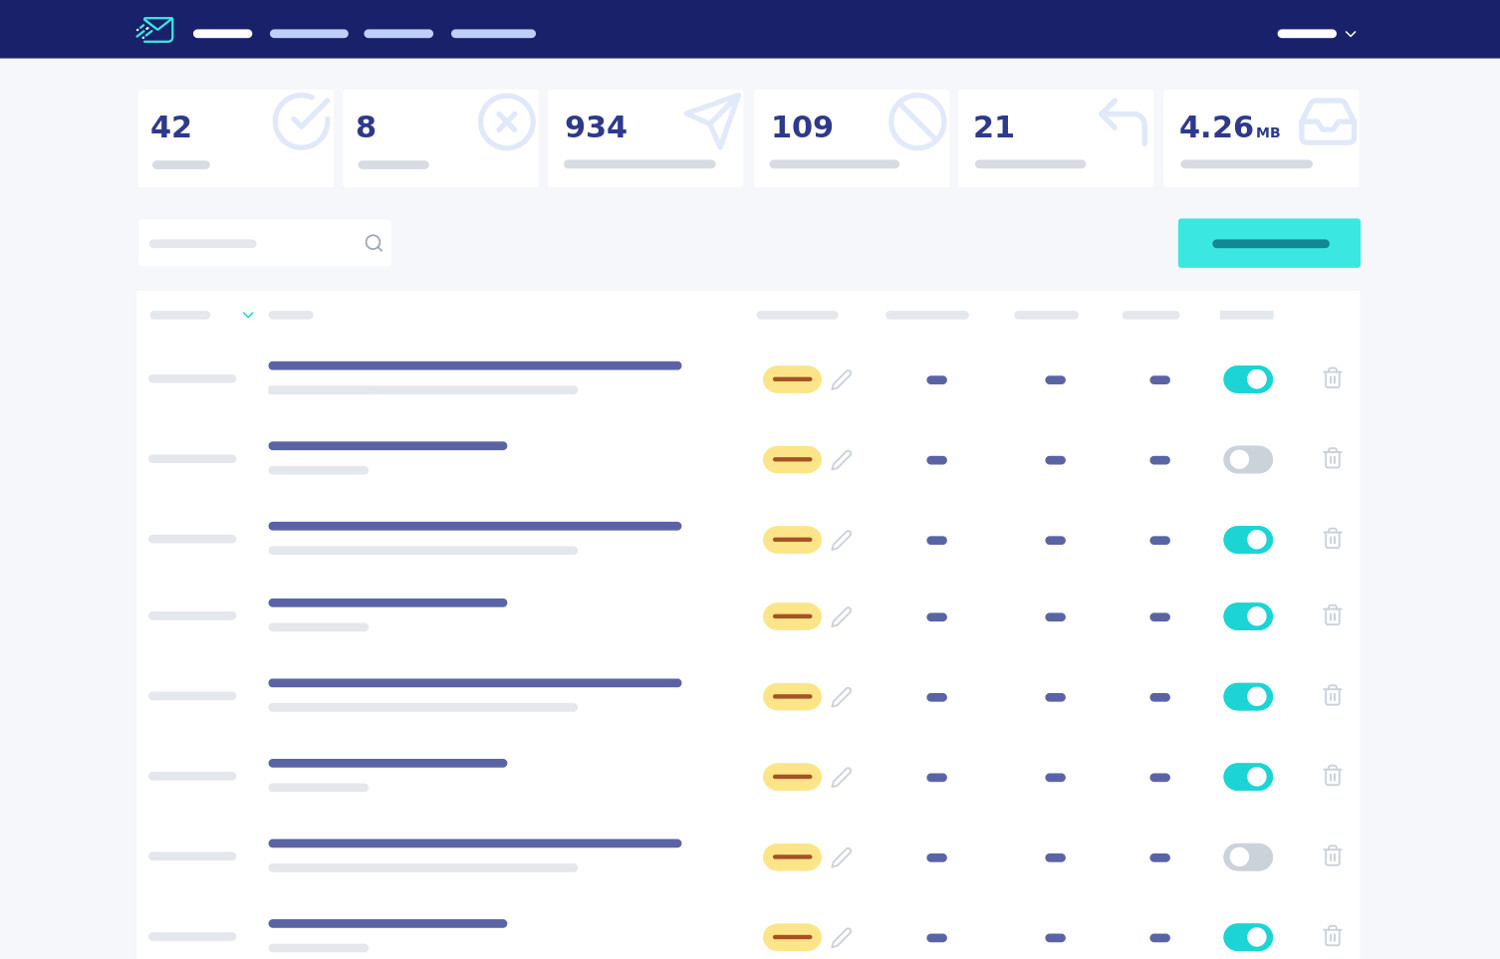Viewport: 1500px width, 959px height.
Task: Click the X circle icon on the 8 card
Action: pos(507,122)
